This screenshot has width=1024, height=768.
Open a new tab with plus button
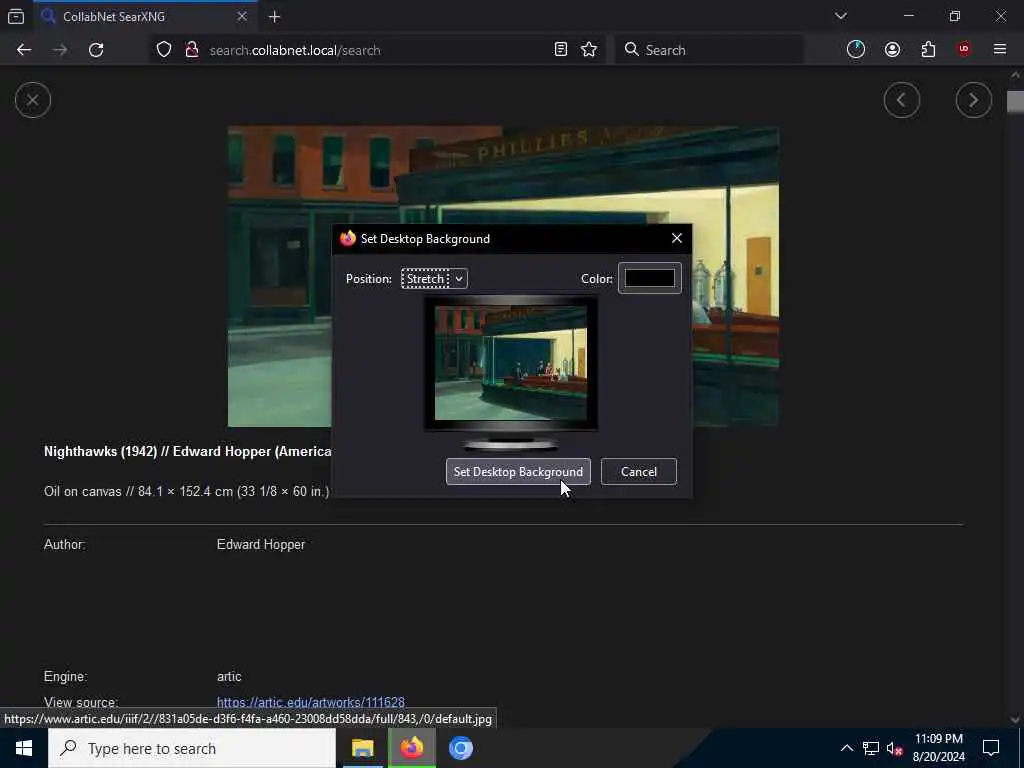(274, 17)
